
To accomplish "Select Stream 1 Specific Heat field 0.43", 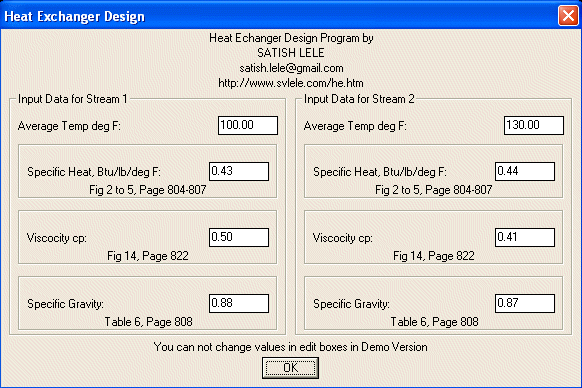I will point(239,172).
